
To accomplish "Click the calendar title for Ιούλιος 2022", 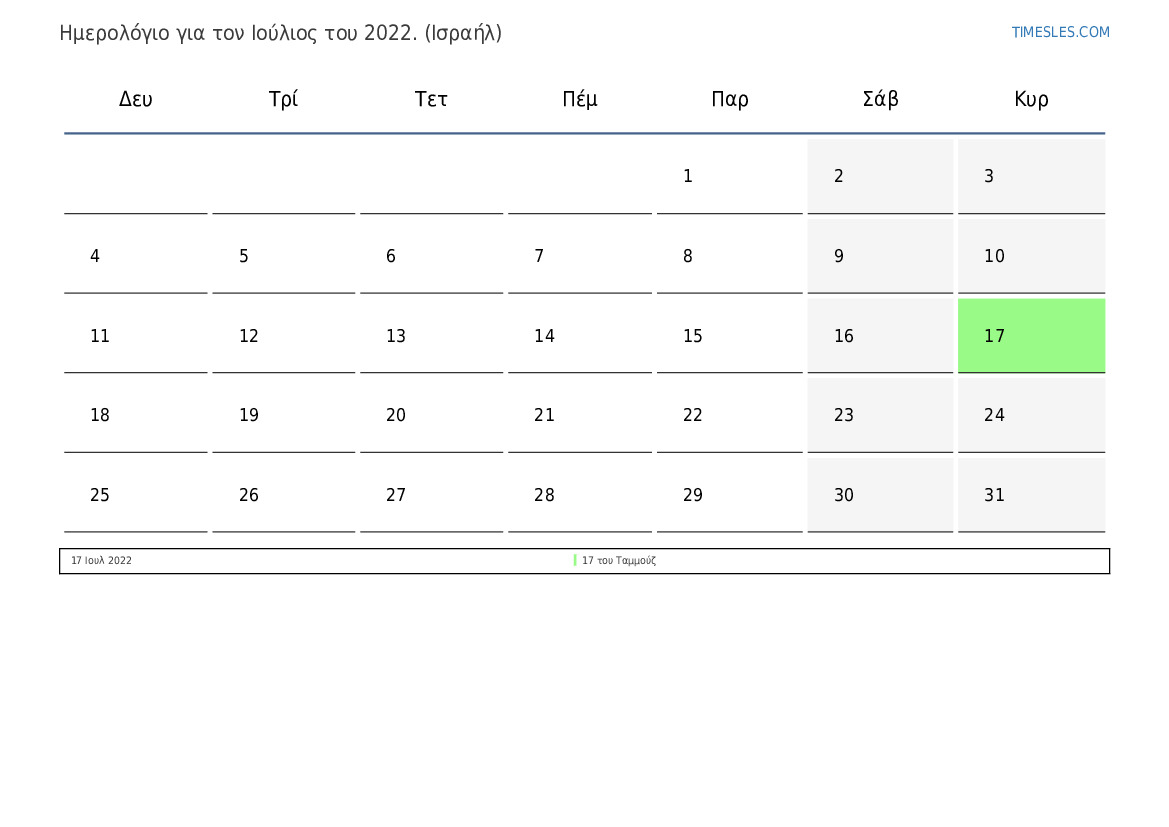I will pyautogui.click(x=280, y=34).
